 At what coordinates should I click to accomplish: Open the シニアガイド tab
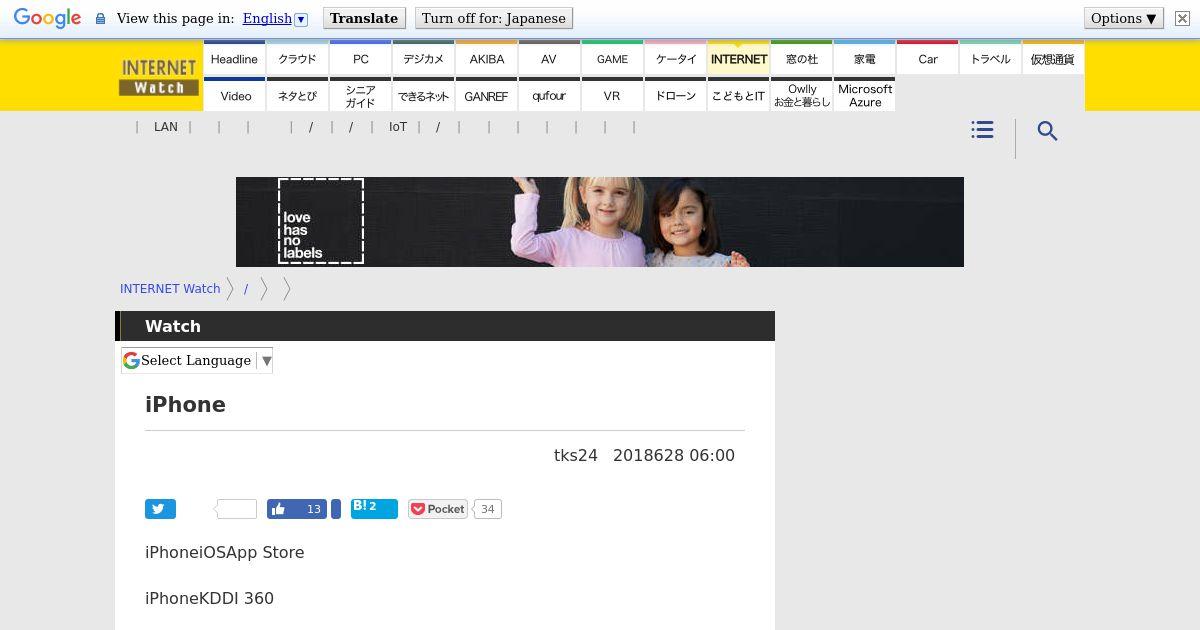click(360, 95)
